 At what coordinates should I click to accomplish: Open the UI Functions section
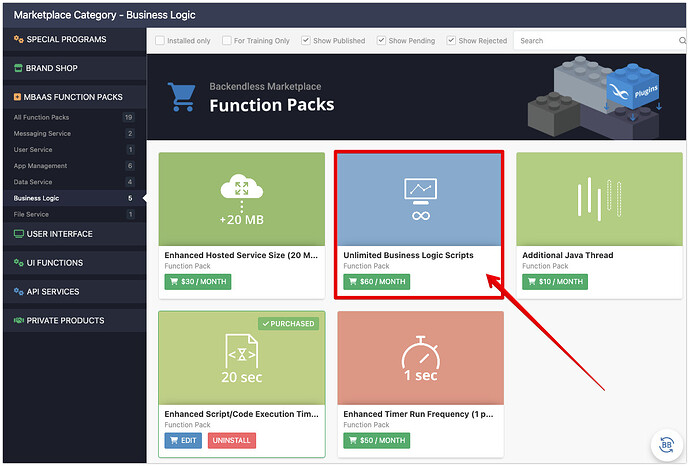tap(74, 263)
